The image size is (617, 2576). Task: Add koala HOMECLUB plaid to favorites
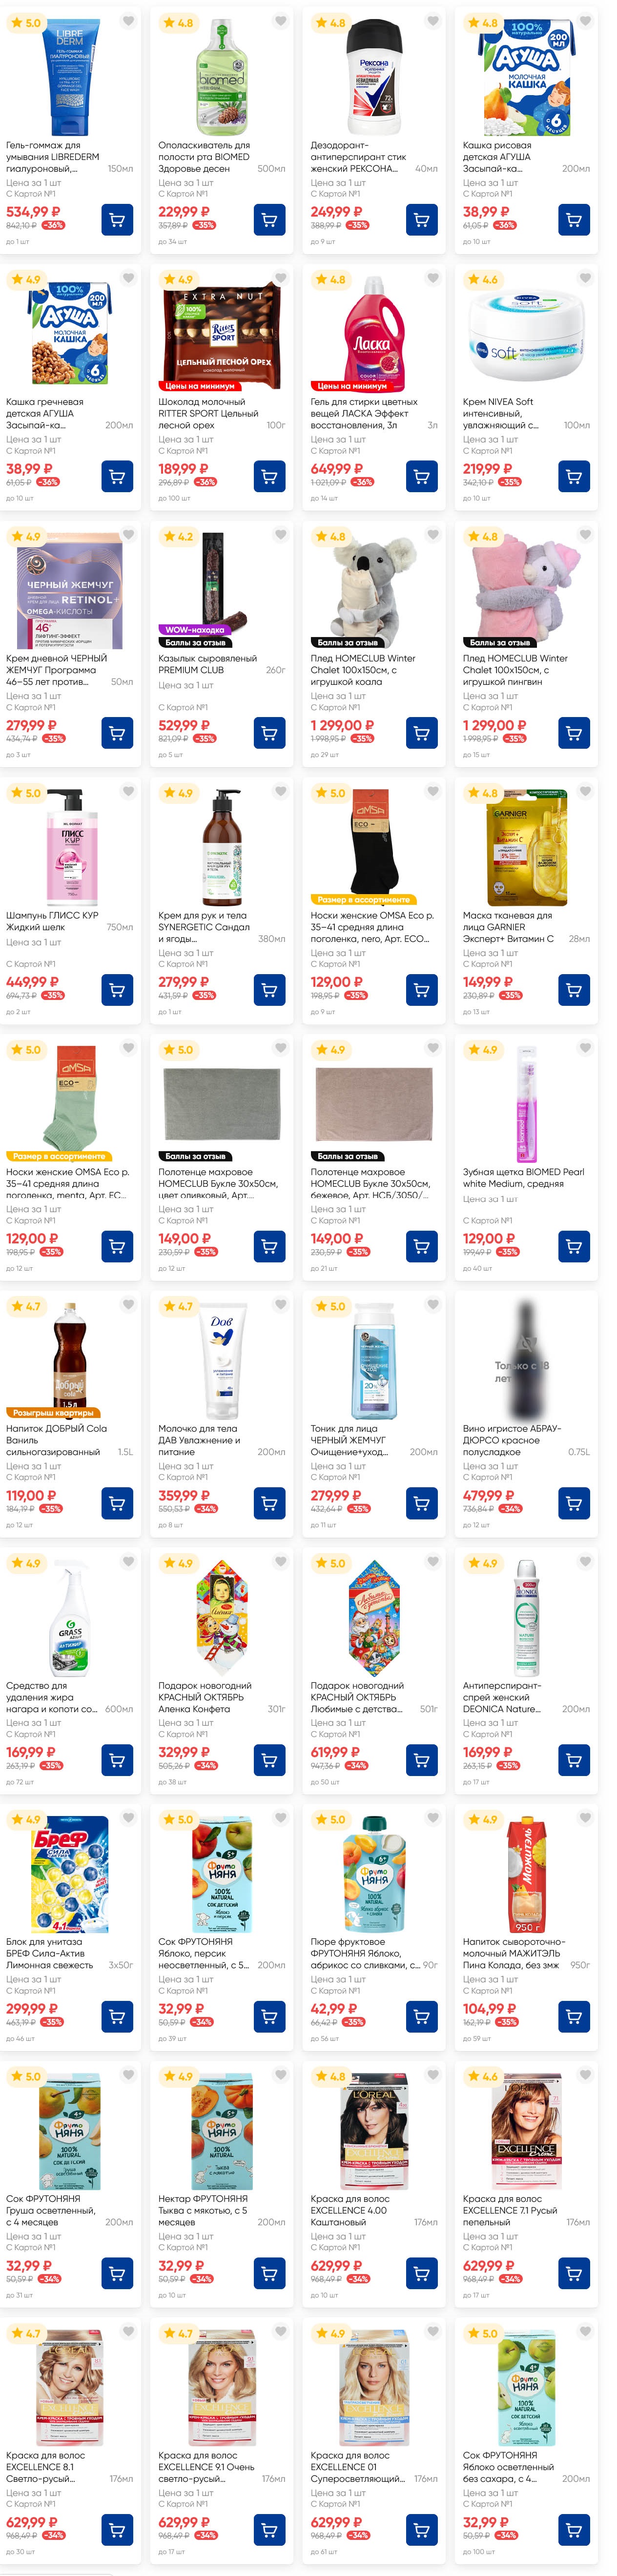pyautogui.click(x=433, y=535)
